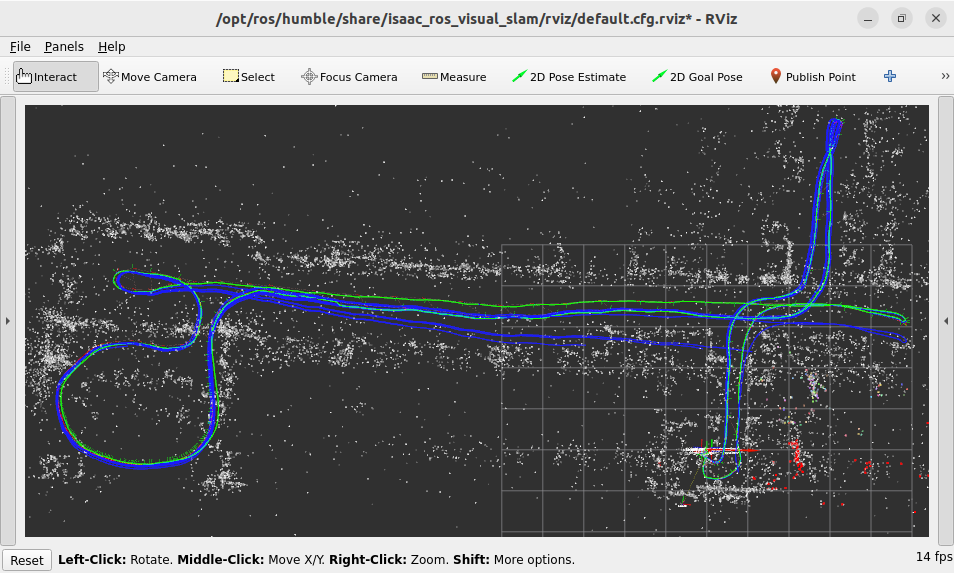Viewport: 954px width, 573px height.
Task: Activate 2D Pose Estimate tool
Action: coord(568,77)
